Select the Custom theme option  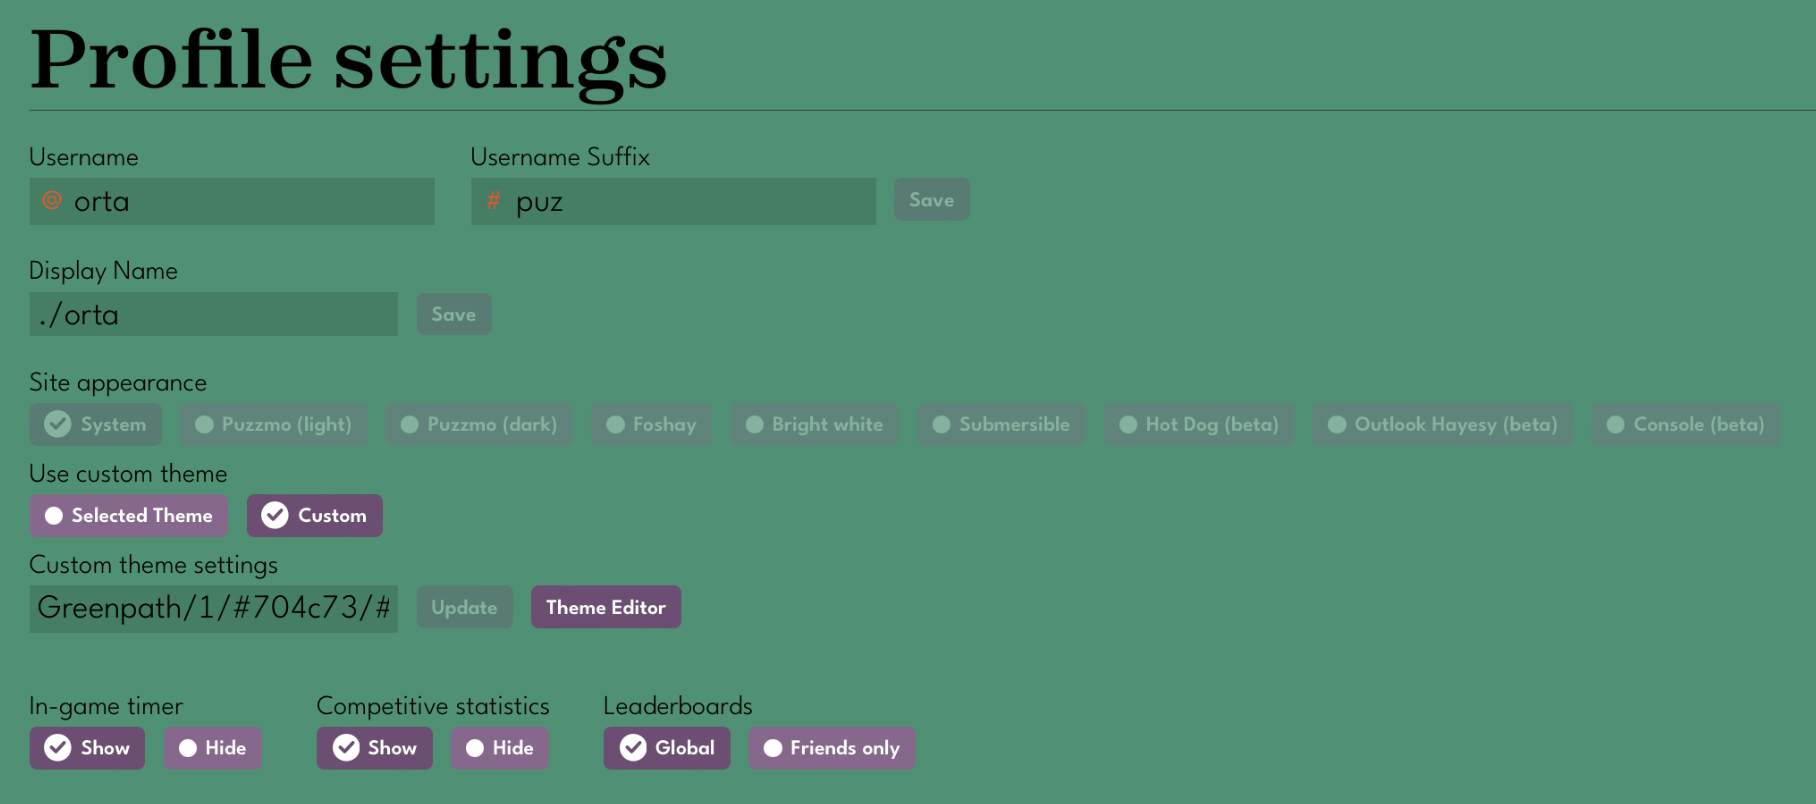pos(314,515)
